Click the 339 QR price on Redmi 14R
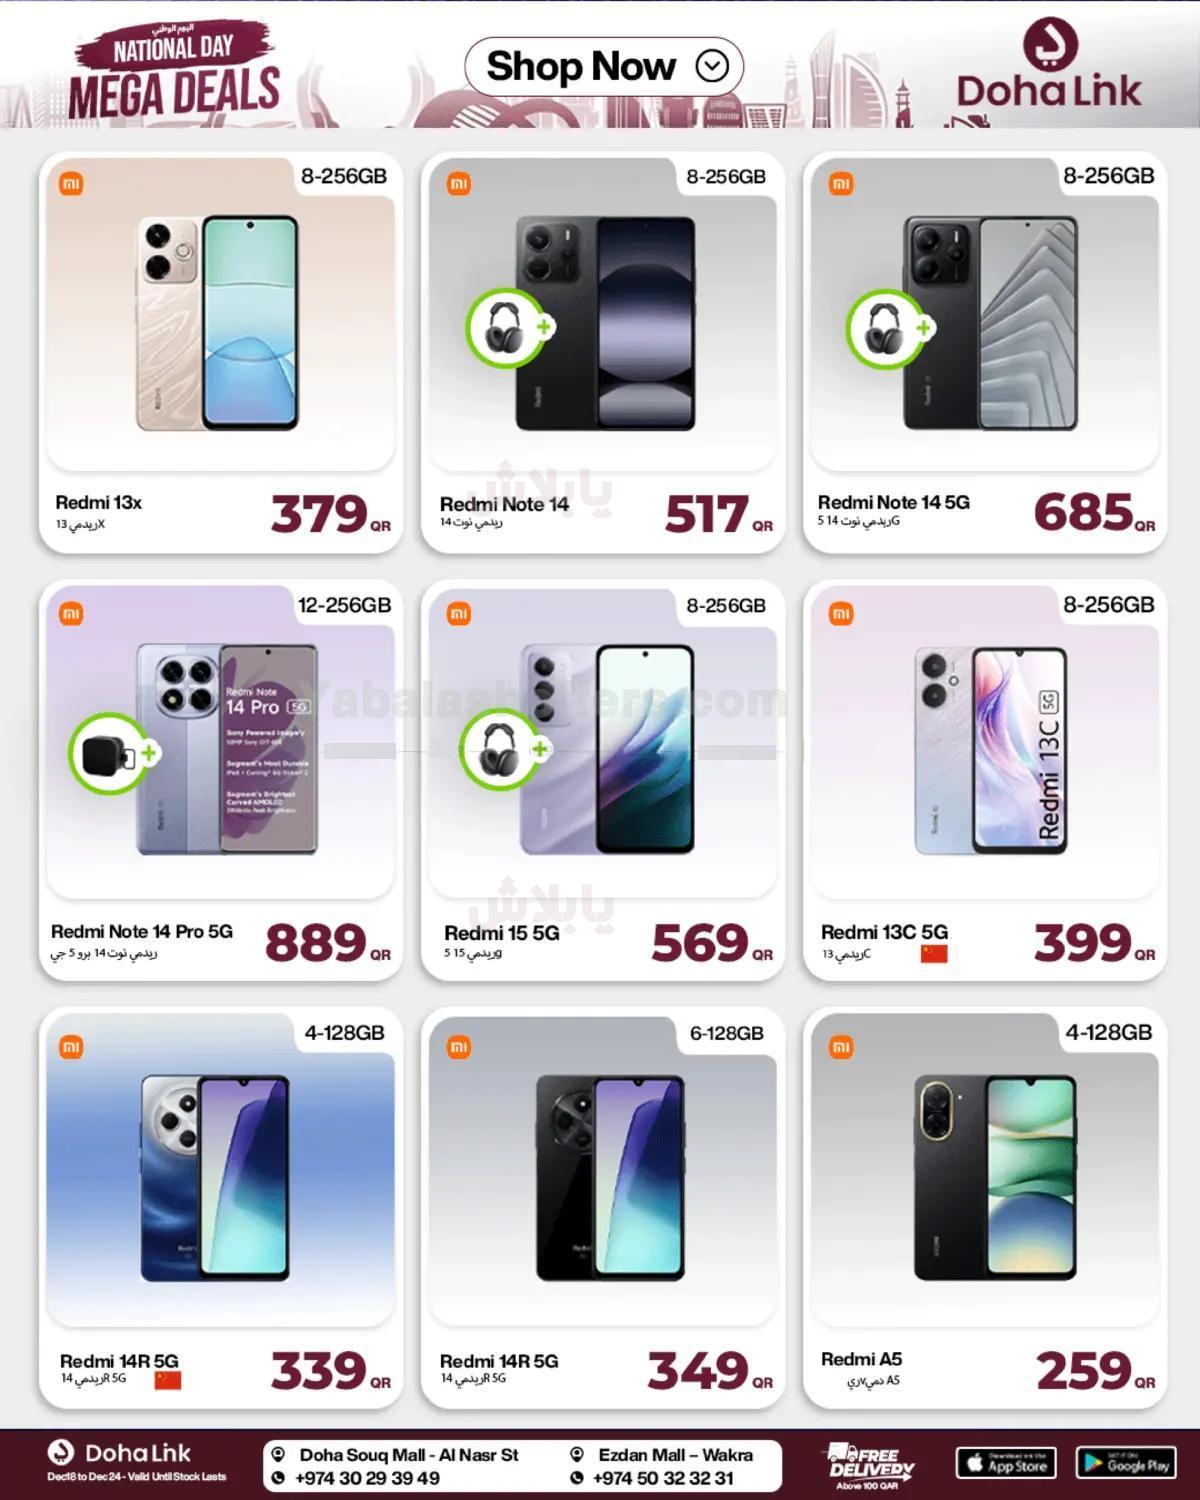 point(330,1370)
